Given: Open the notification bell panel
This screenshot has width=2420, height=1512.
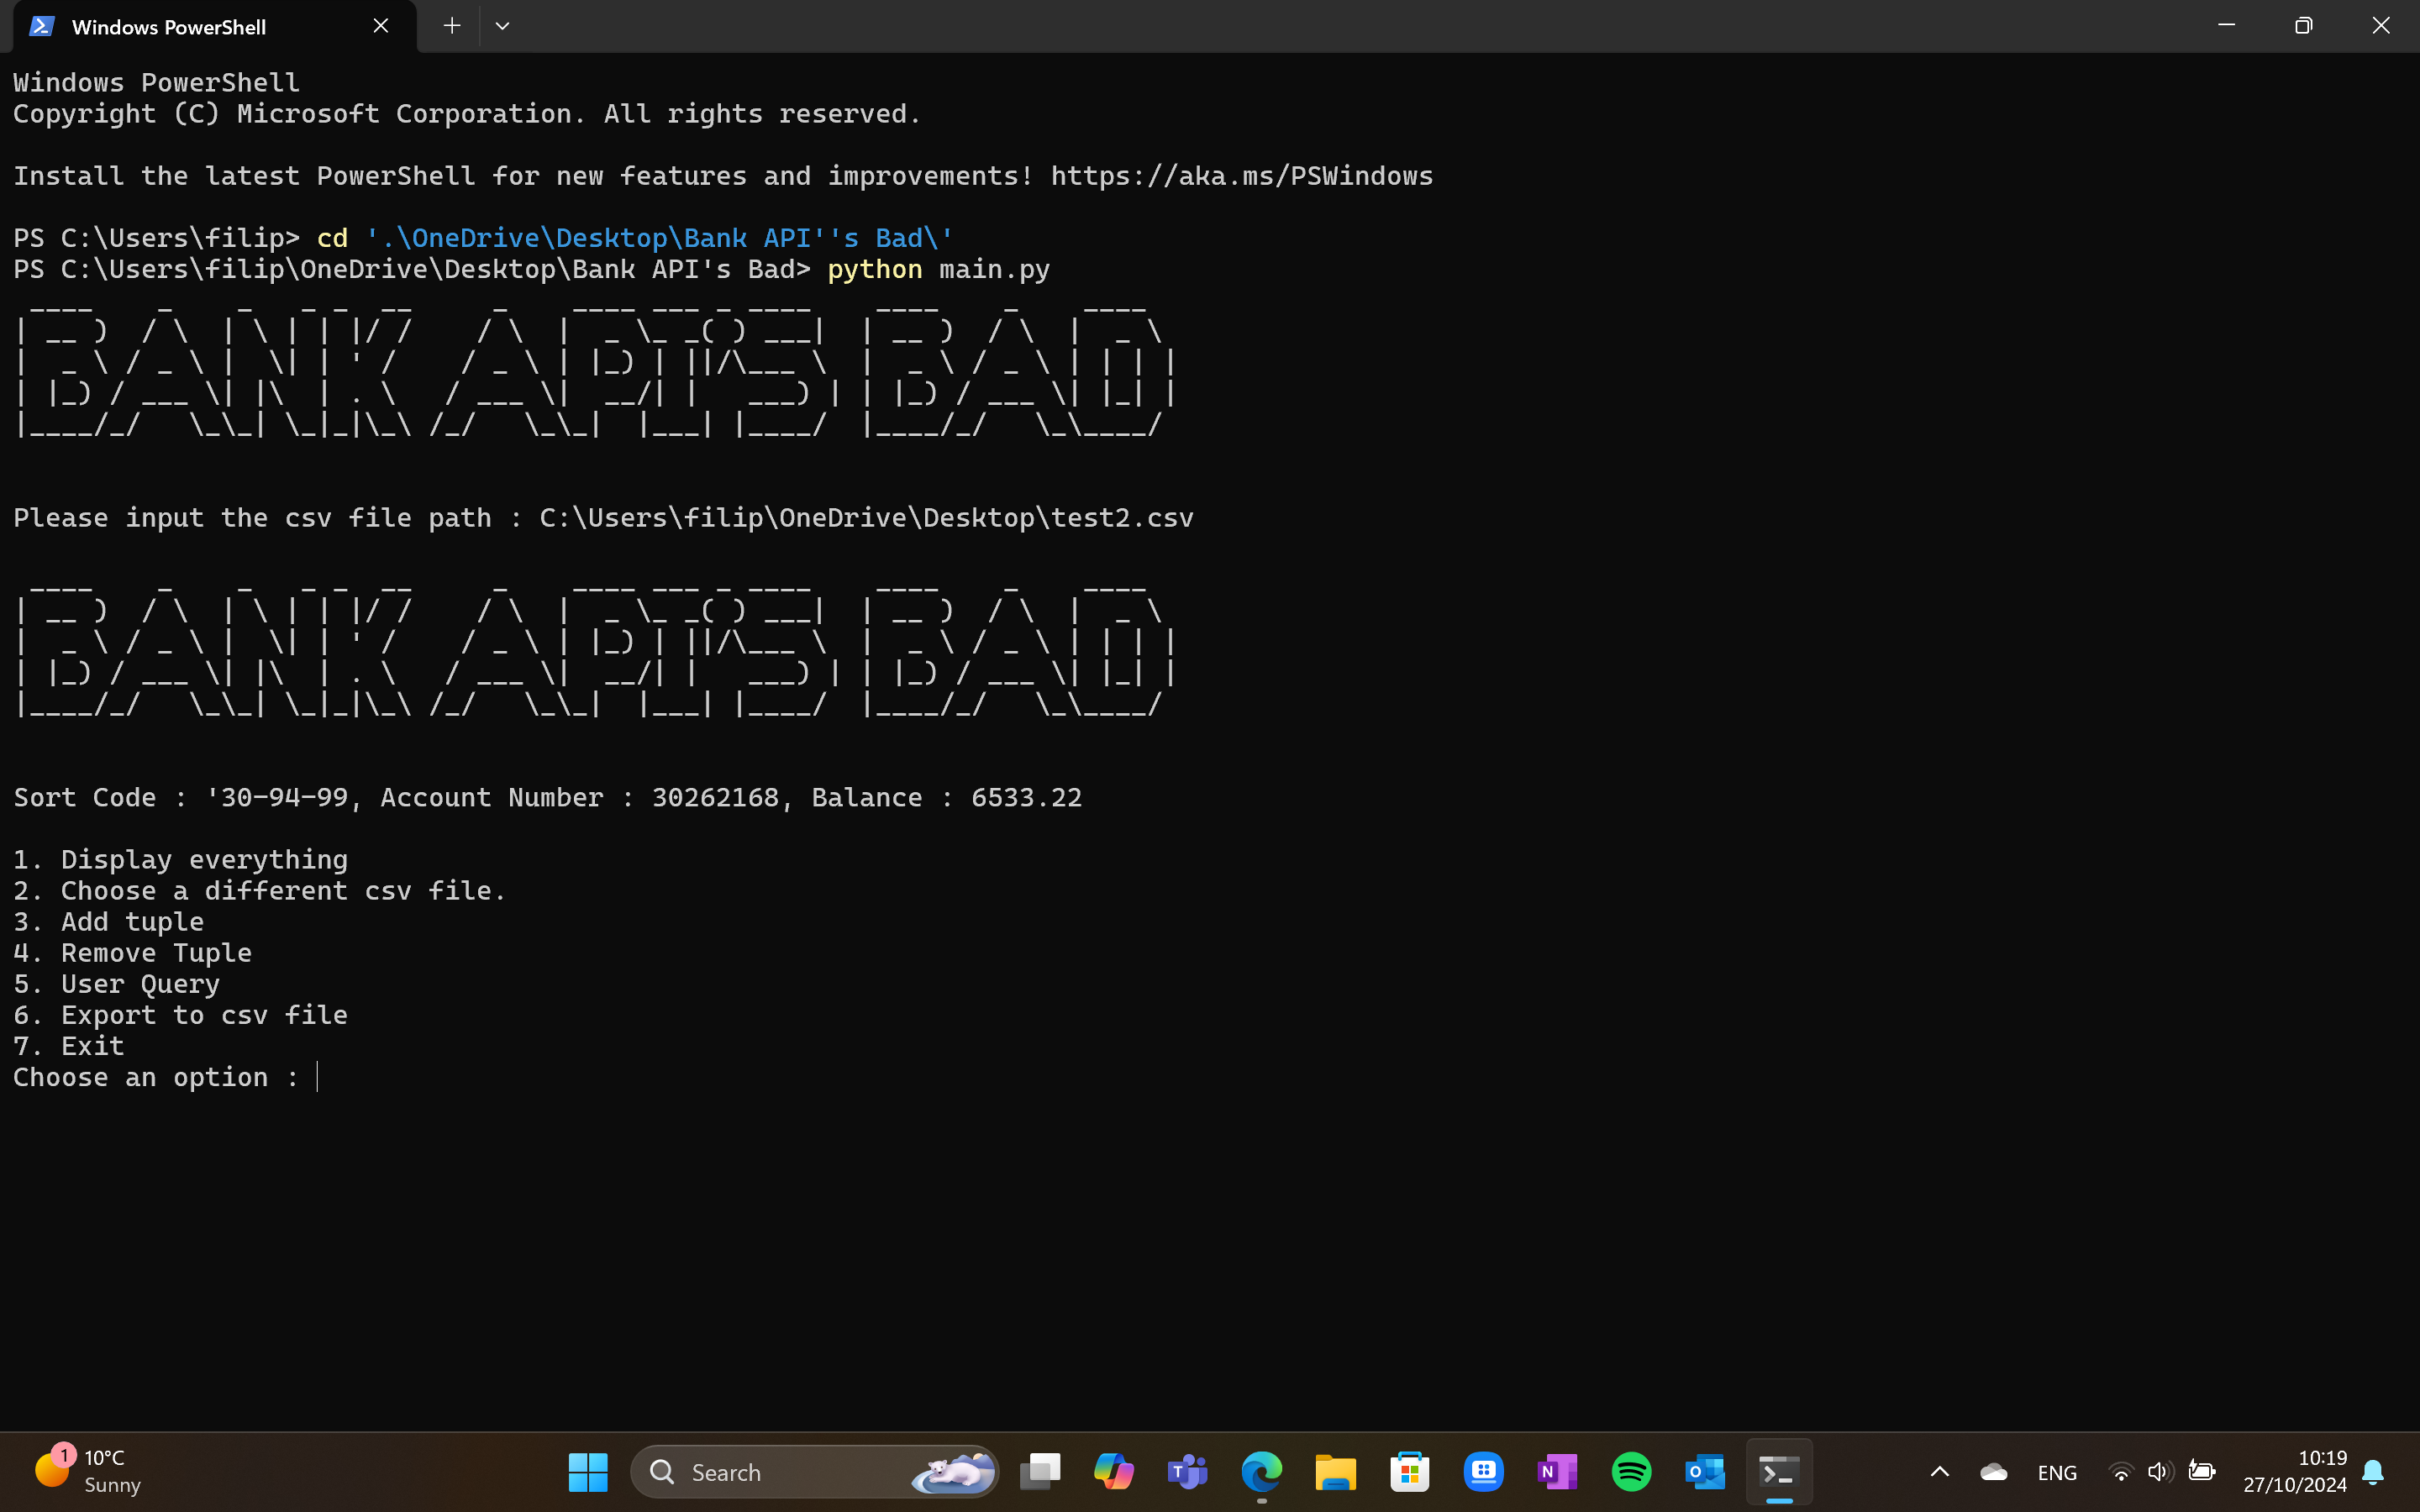Looking at the screenshot, I should (x=2373, y=1472).
